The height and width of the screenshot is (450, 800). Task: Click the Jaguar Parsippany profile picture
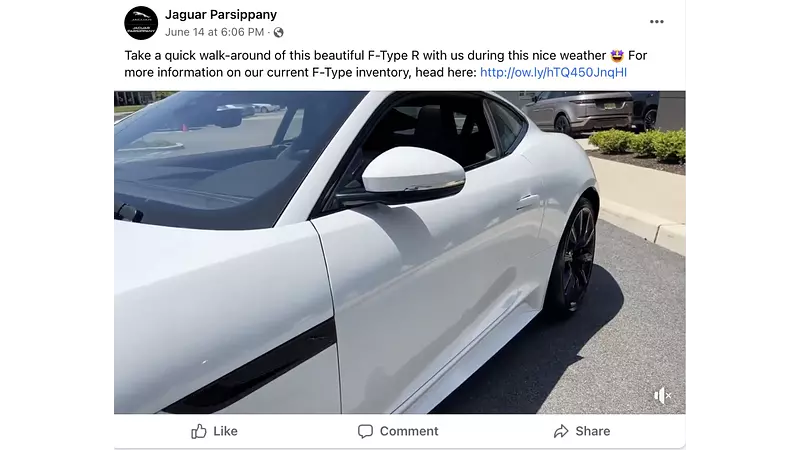coord(141,23)
